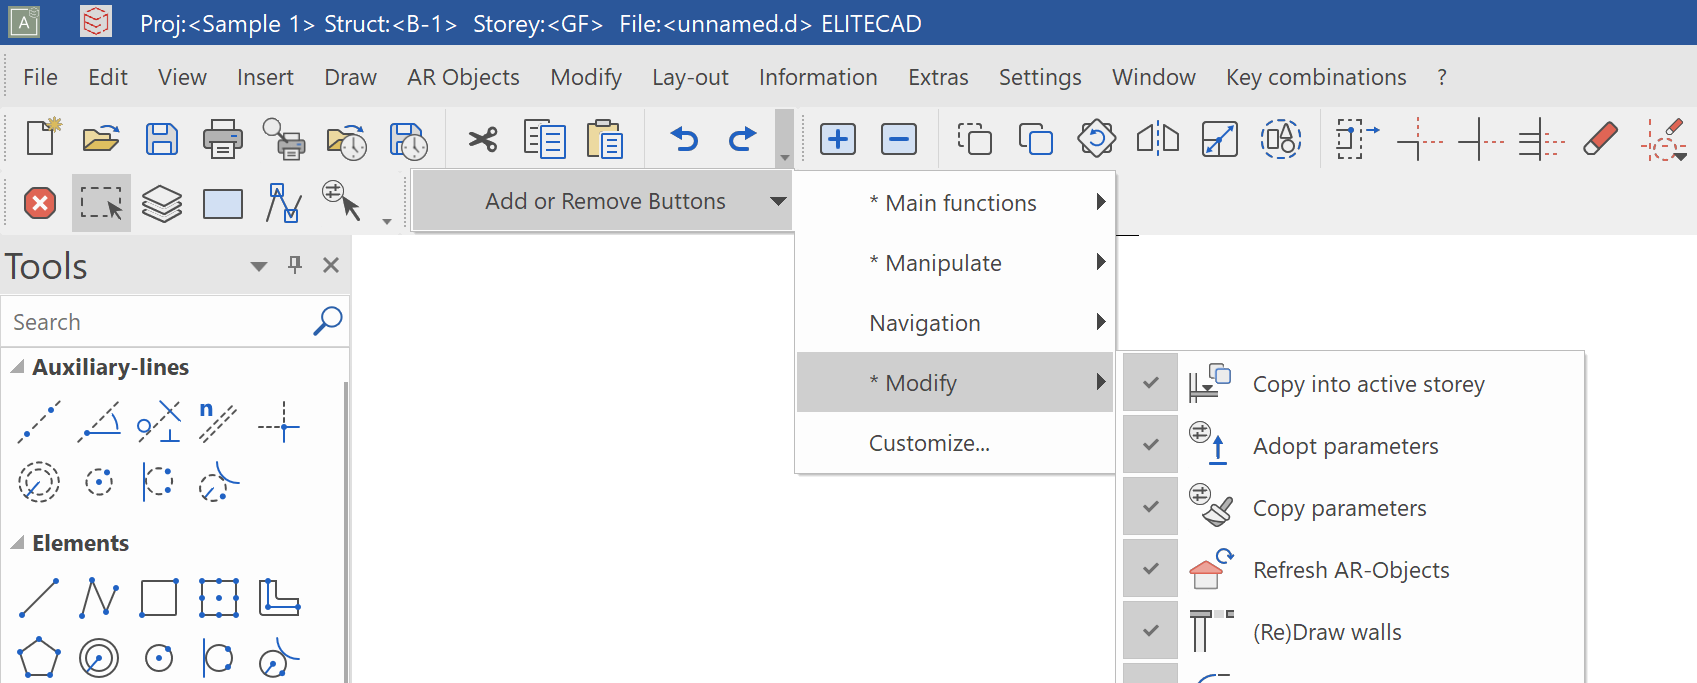Click the Paste clipboard icon
The width and height of the screenshot is (1697, 683).
pos(605,139)
